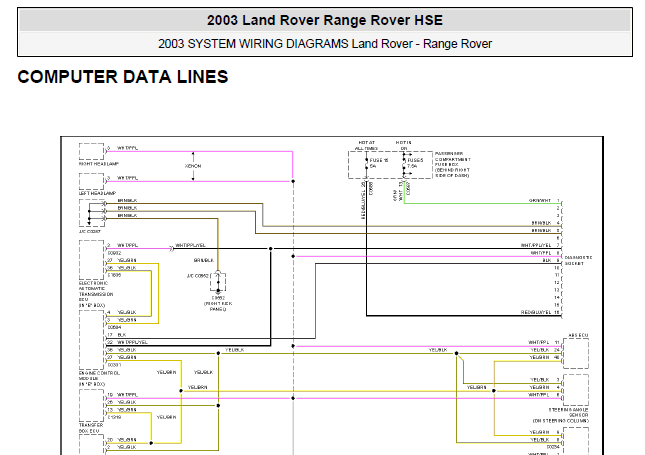The width and height of the screenshot is (645, 455).
Task: Click the steering angle sensor dashed box
Action: [x=576, y=390]
